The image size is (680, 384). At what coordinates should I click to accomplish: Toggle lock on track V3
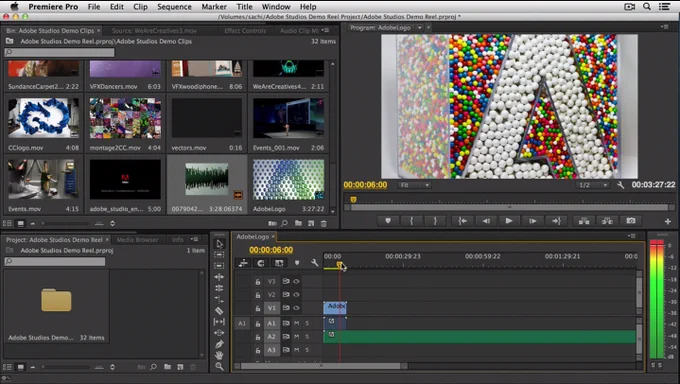pos(258,282)
